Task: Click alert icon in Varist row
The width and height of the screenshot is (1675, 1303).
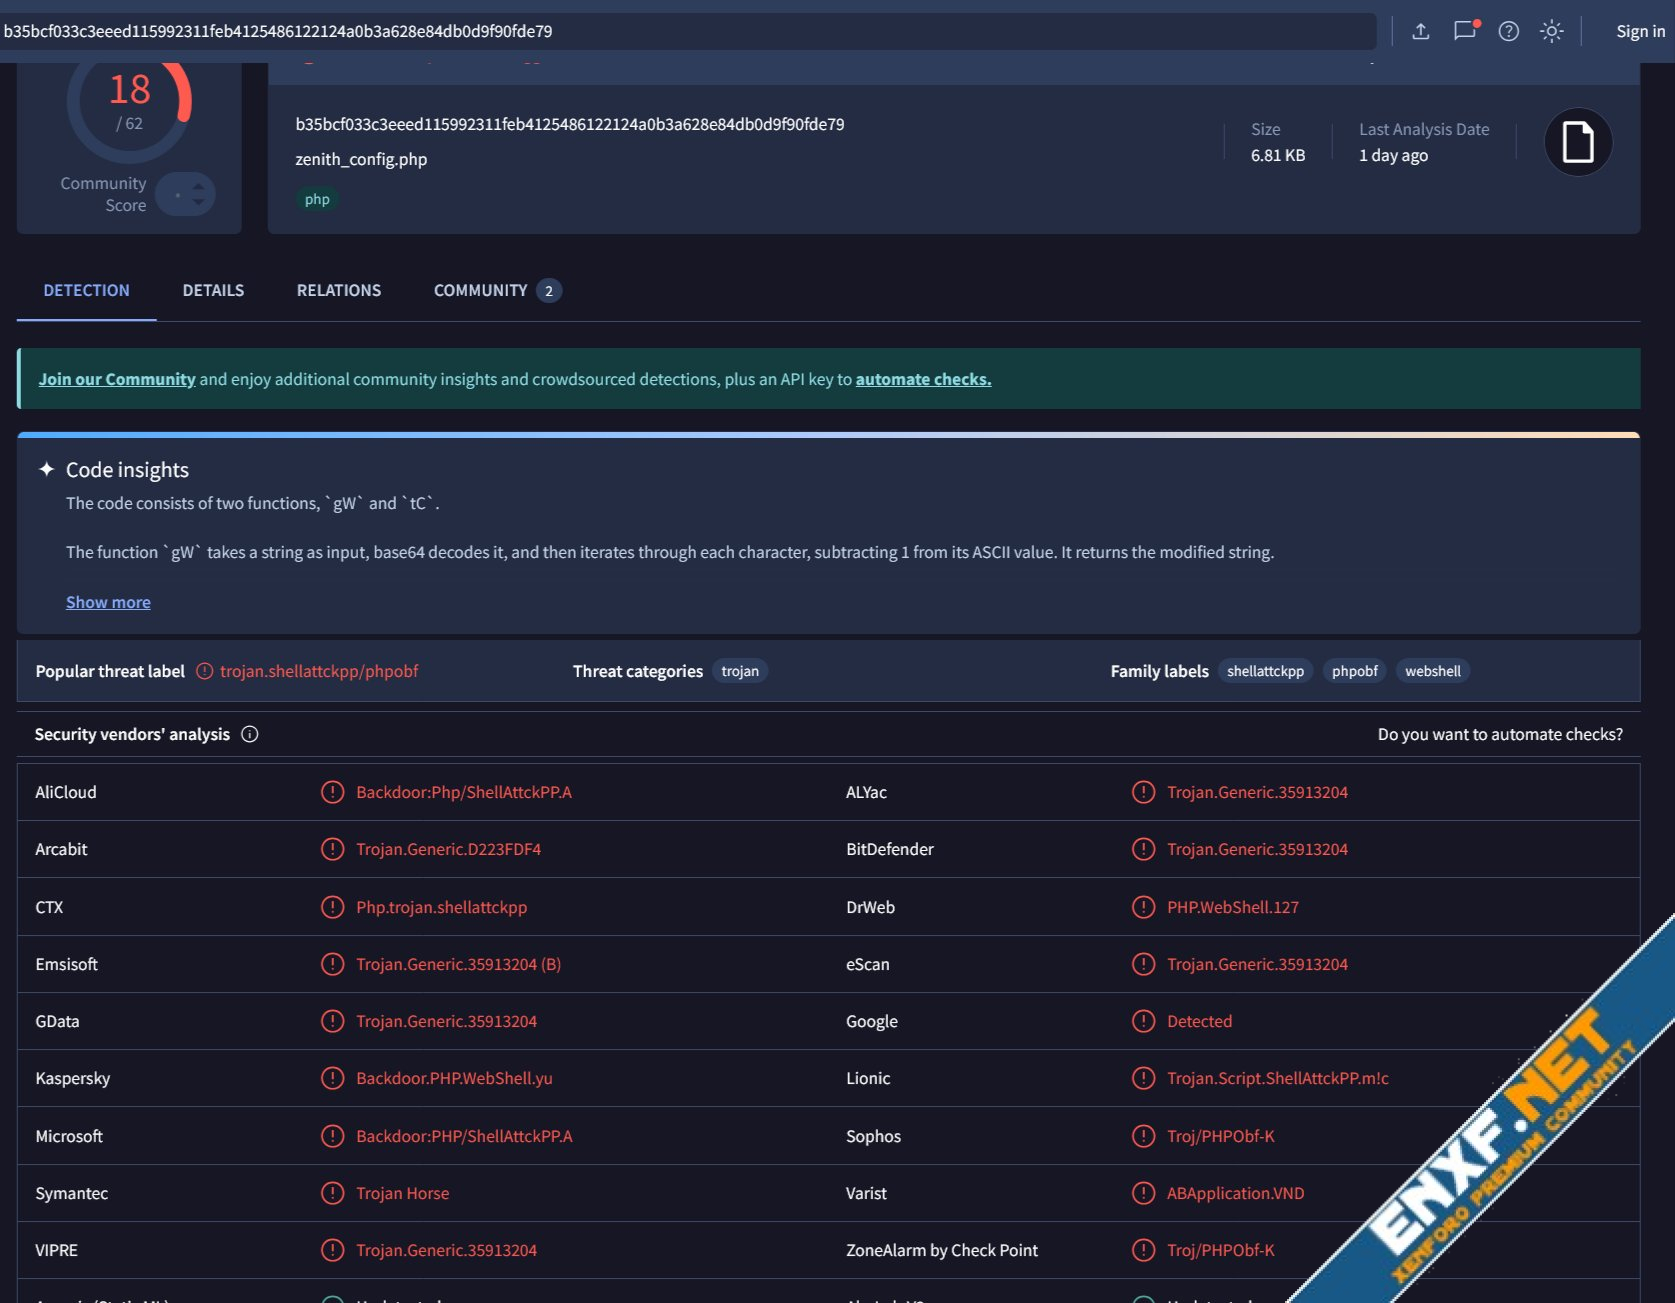Action: (1143, 1193)
